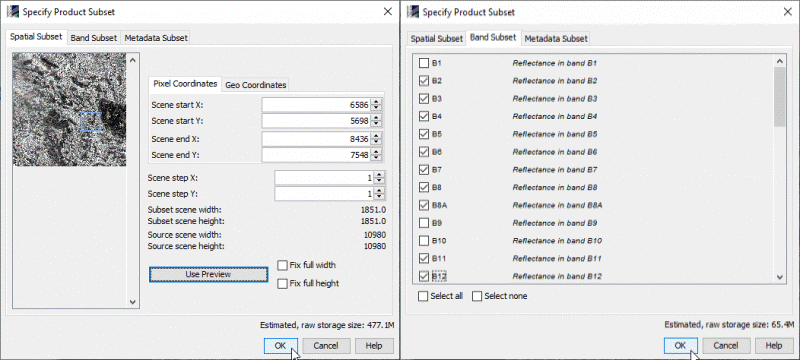Check the B9 band checkbox
Viewport: 801px width, 361px height.
424,223
